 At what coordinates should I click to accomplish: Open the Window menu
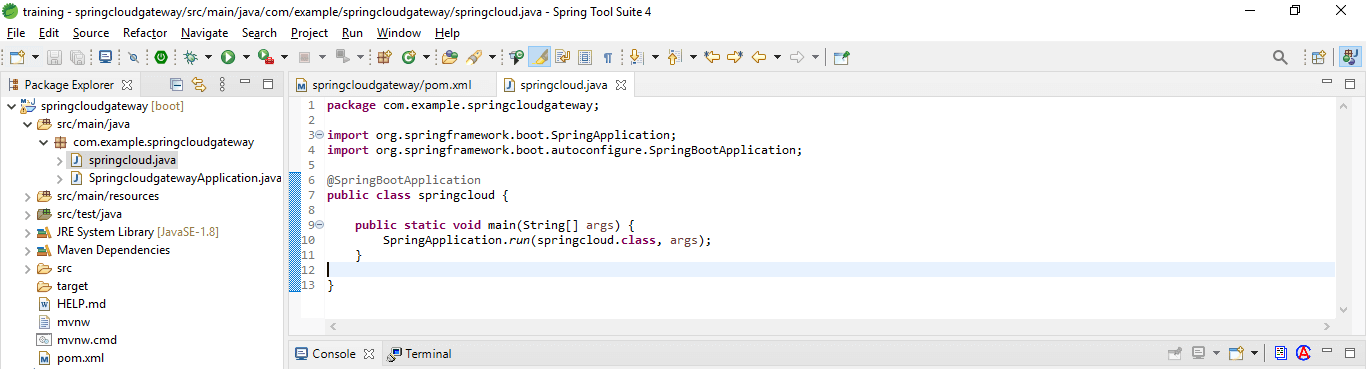[399, 33]
